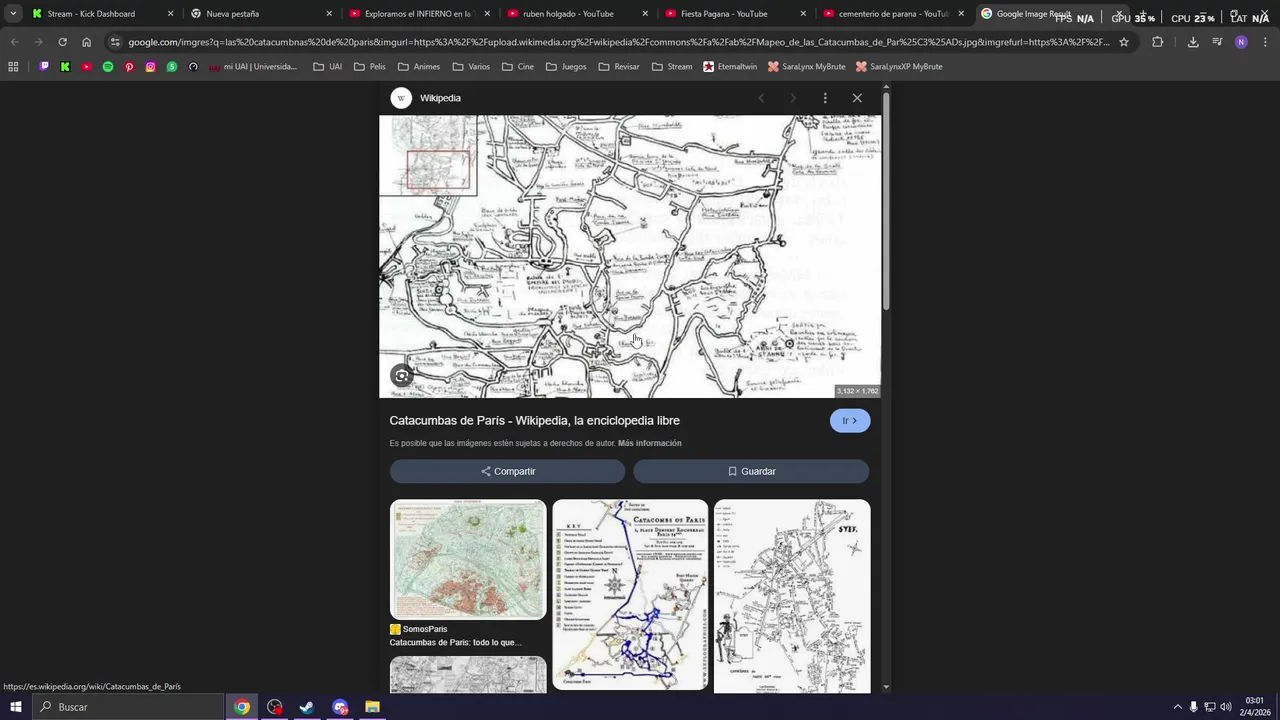
Task: Switch to cementerio de parana tab
Action: click(893, 14)
